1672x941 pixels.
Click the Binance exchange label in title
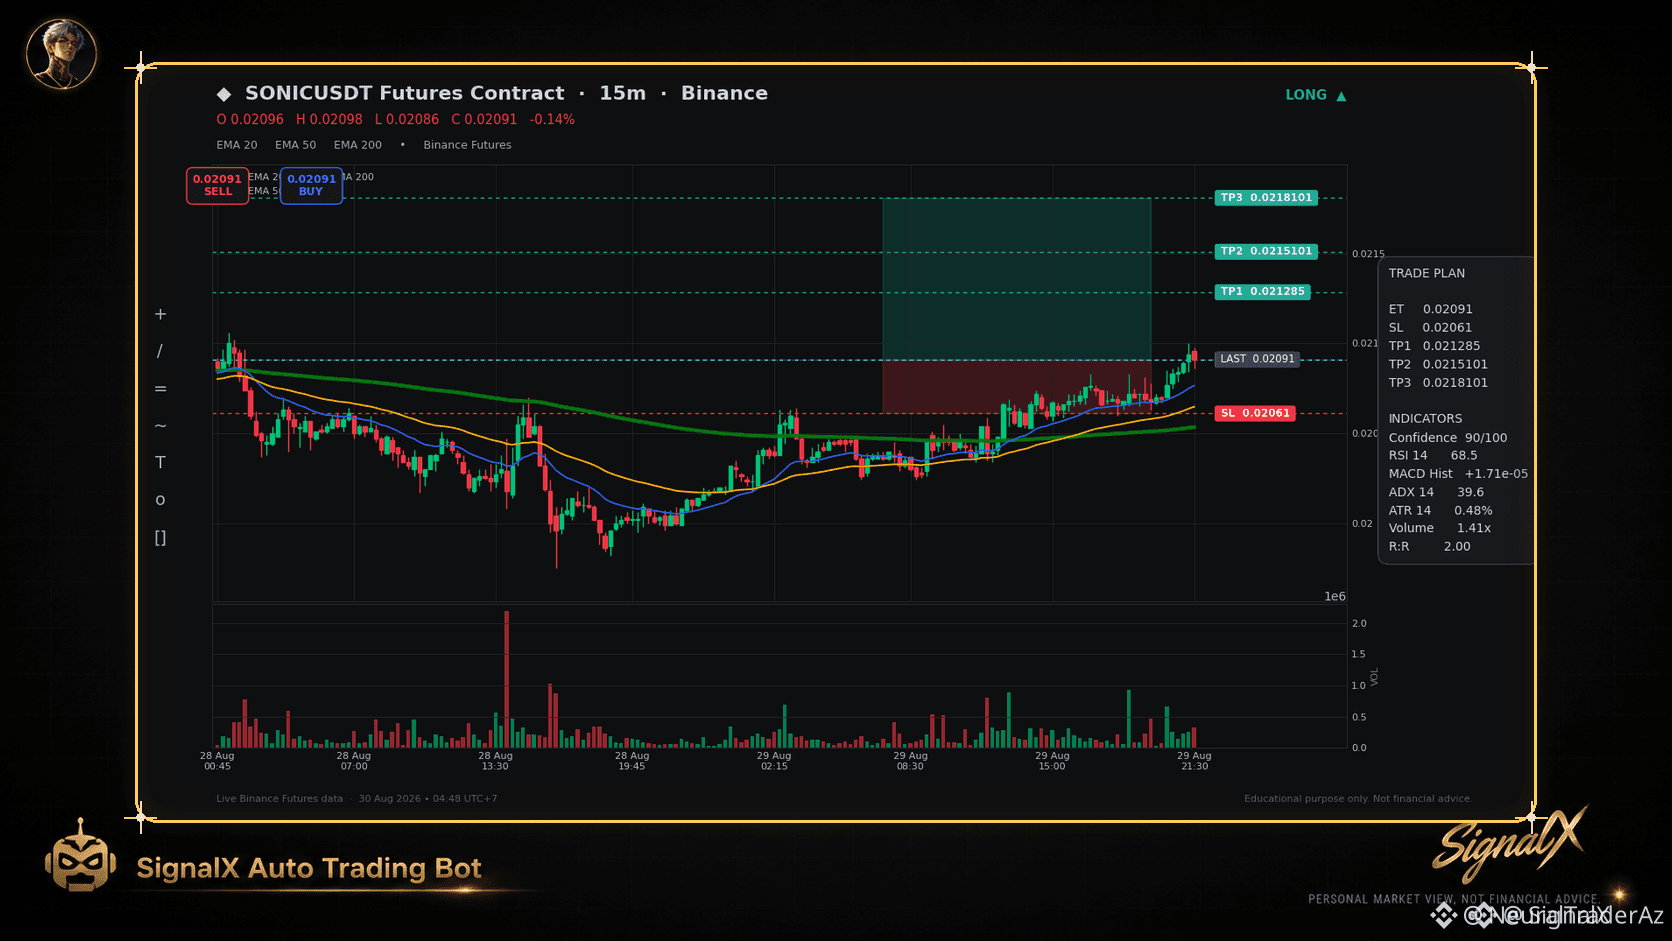(x=724, y=93)
